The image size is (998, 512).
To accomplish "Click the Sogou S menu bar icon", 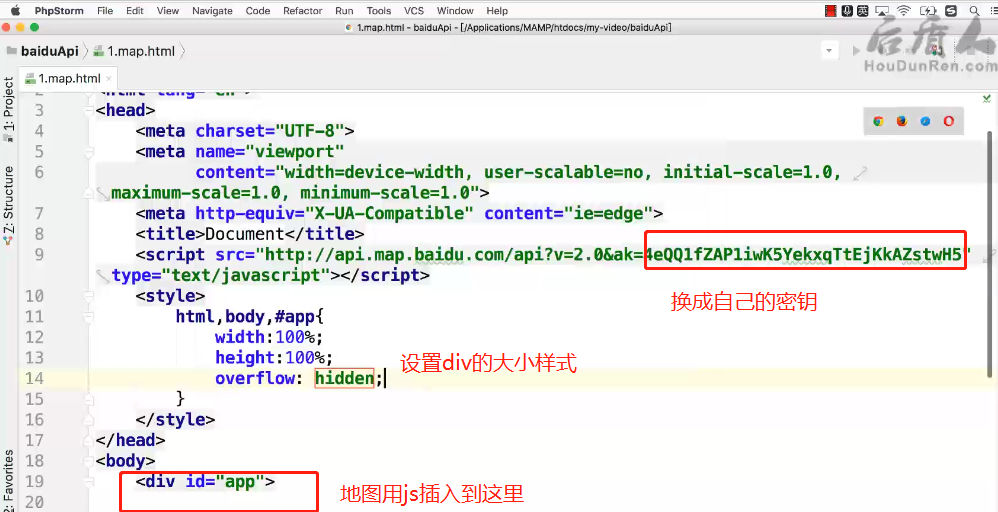I will [x=951, y=11].
